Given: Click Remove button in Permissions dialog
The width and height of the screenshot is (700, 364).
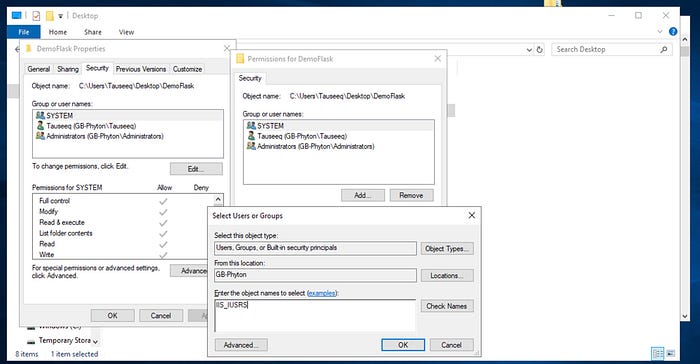Looking at the screenshot, I should tap(411, 195).
